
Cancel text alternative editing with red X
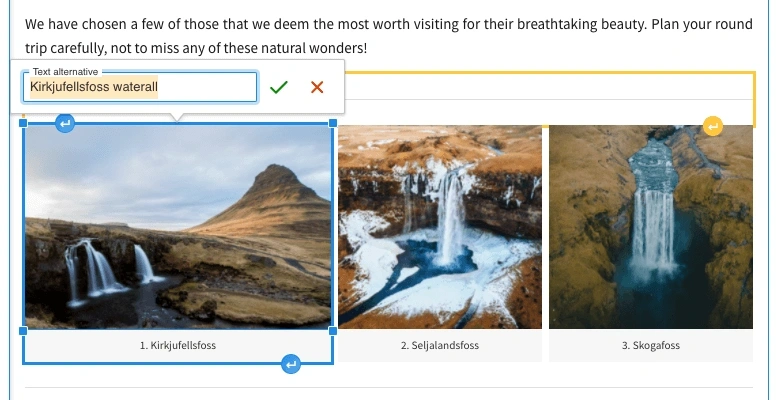317,88
